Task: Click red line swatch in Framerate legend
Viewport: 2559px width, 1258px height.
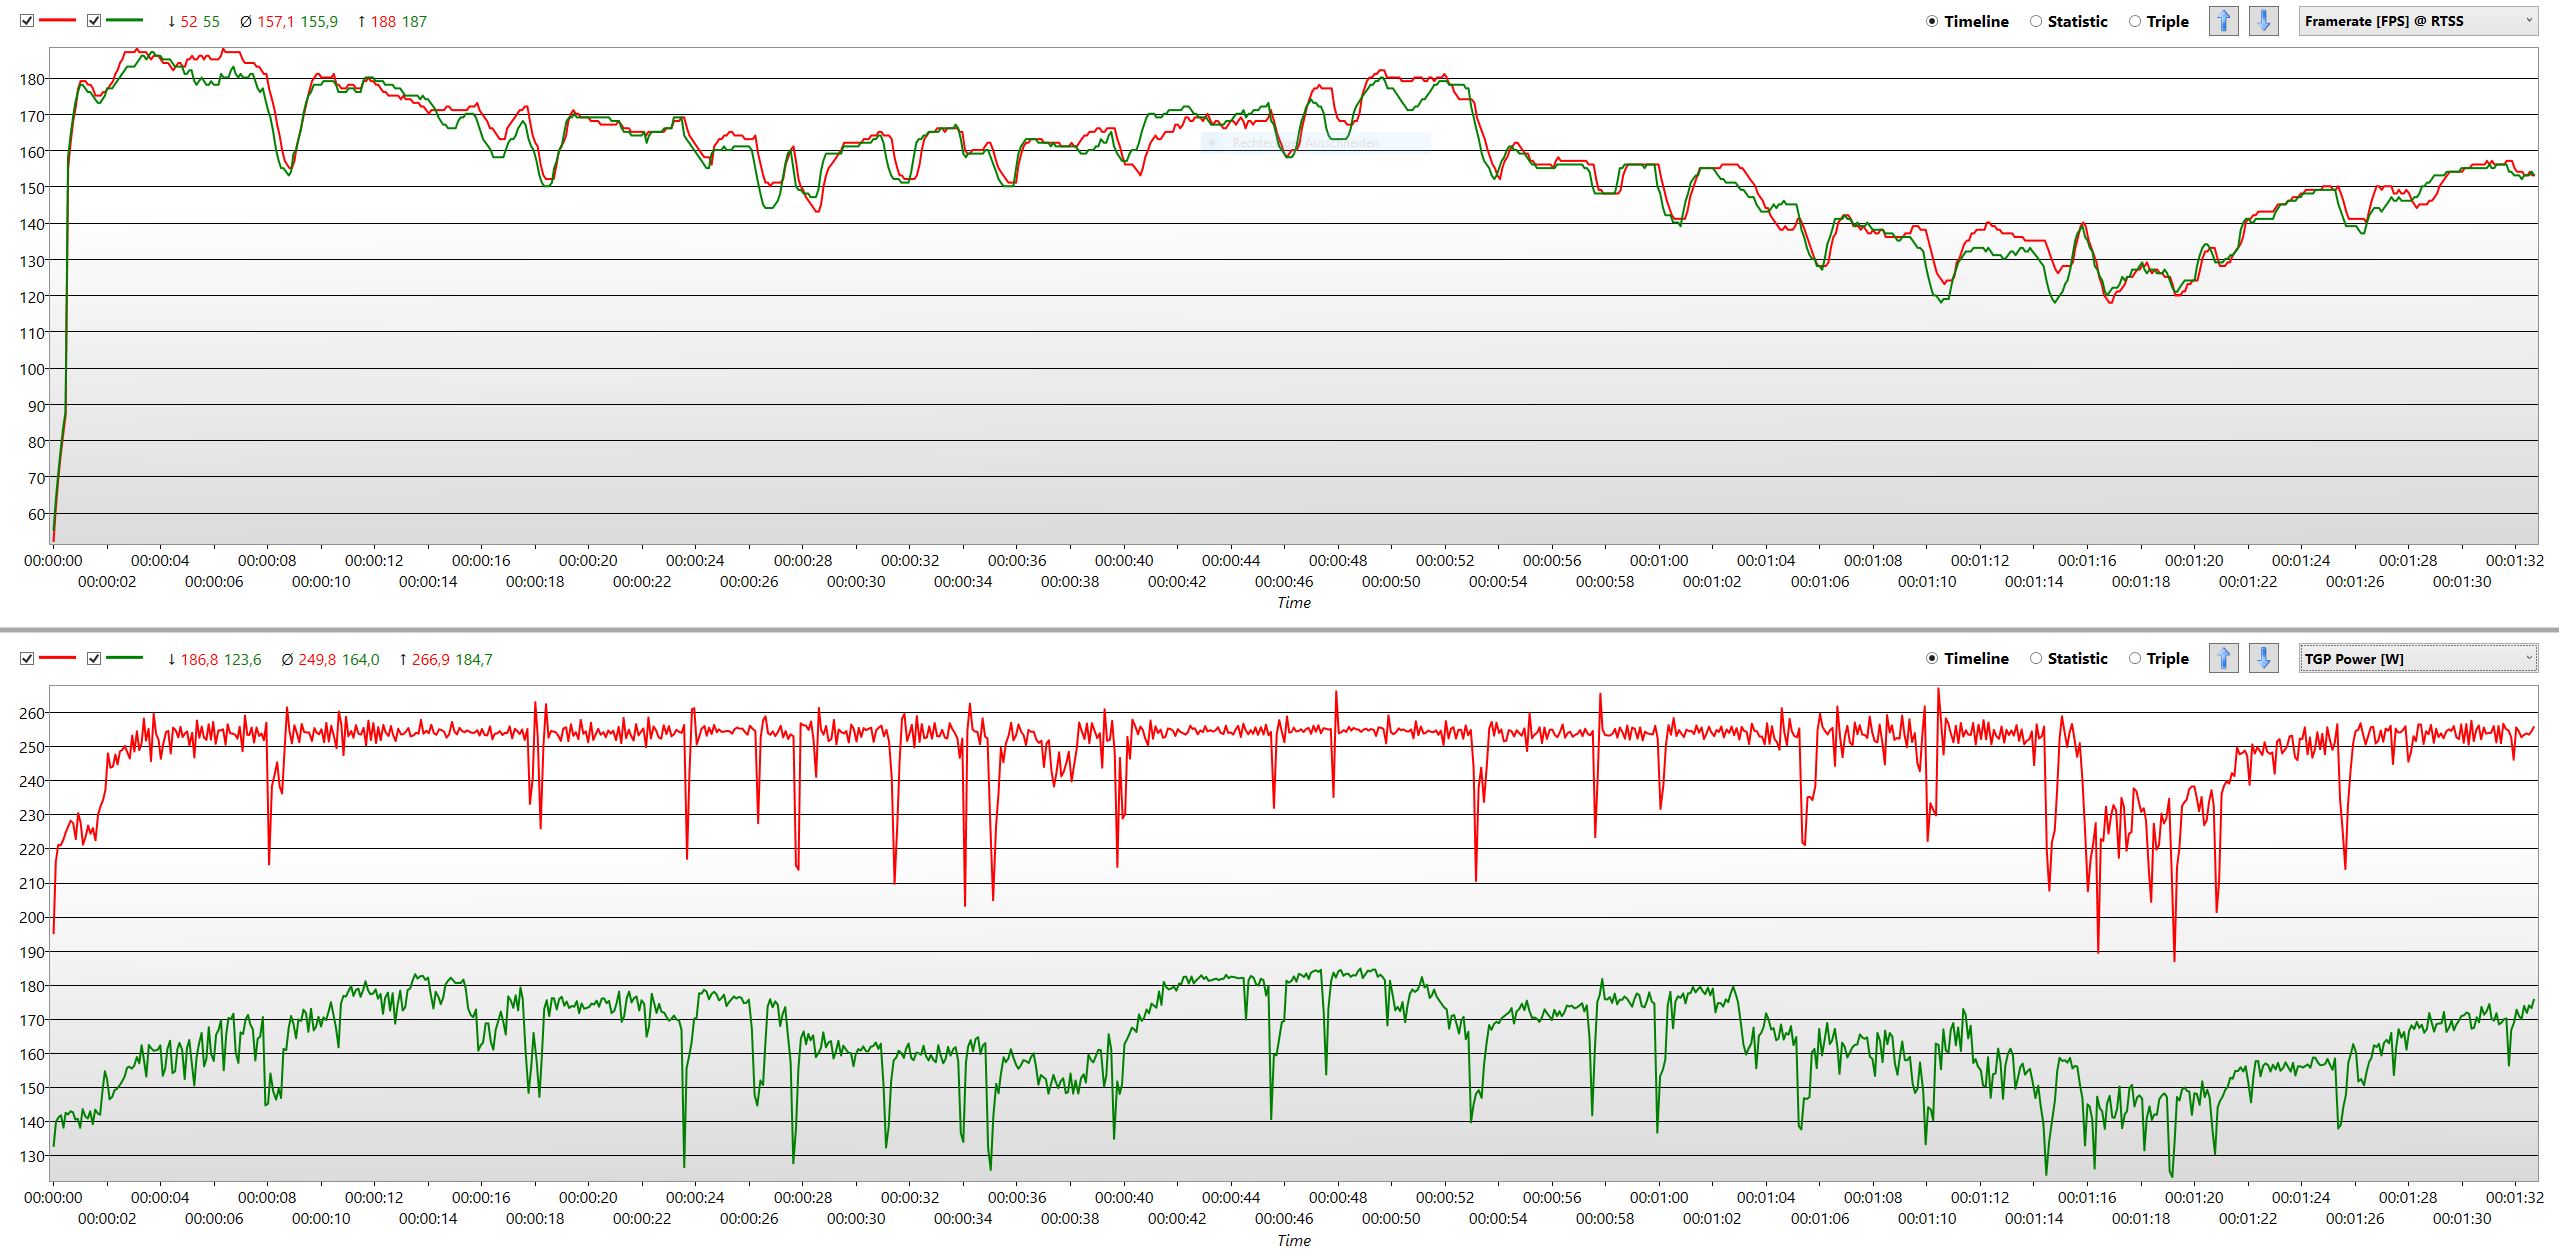Action: click(58, 21)
